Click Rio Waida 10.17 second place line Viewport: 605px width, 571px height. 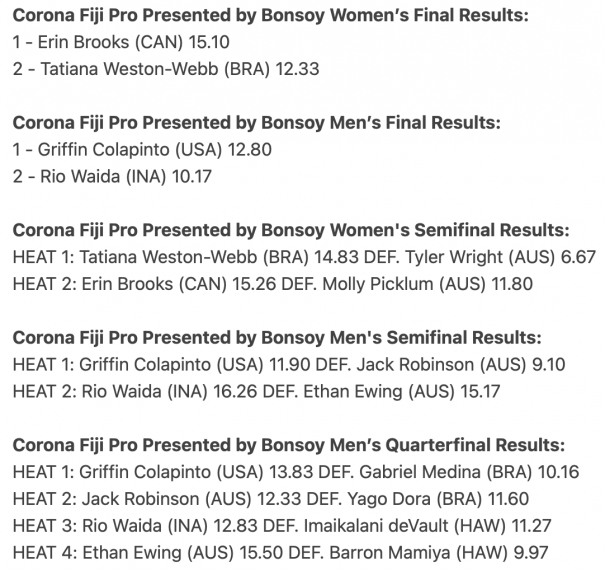pos(112,176)
